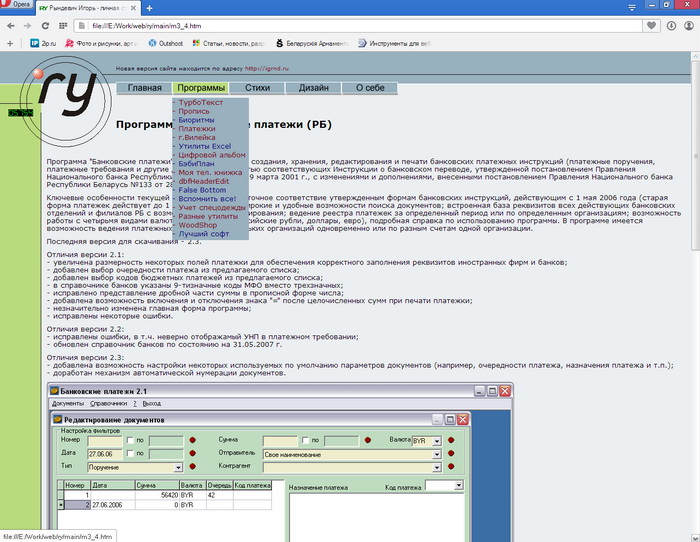
Task: Expand the Отправитель dropdown
Action: tap(437, 454)
